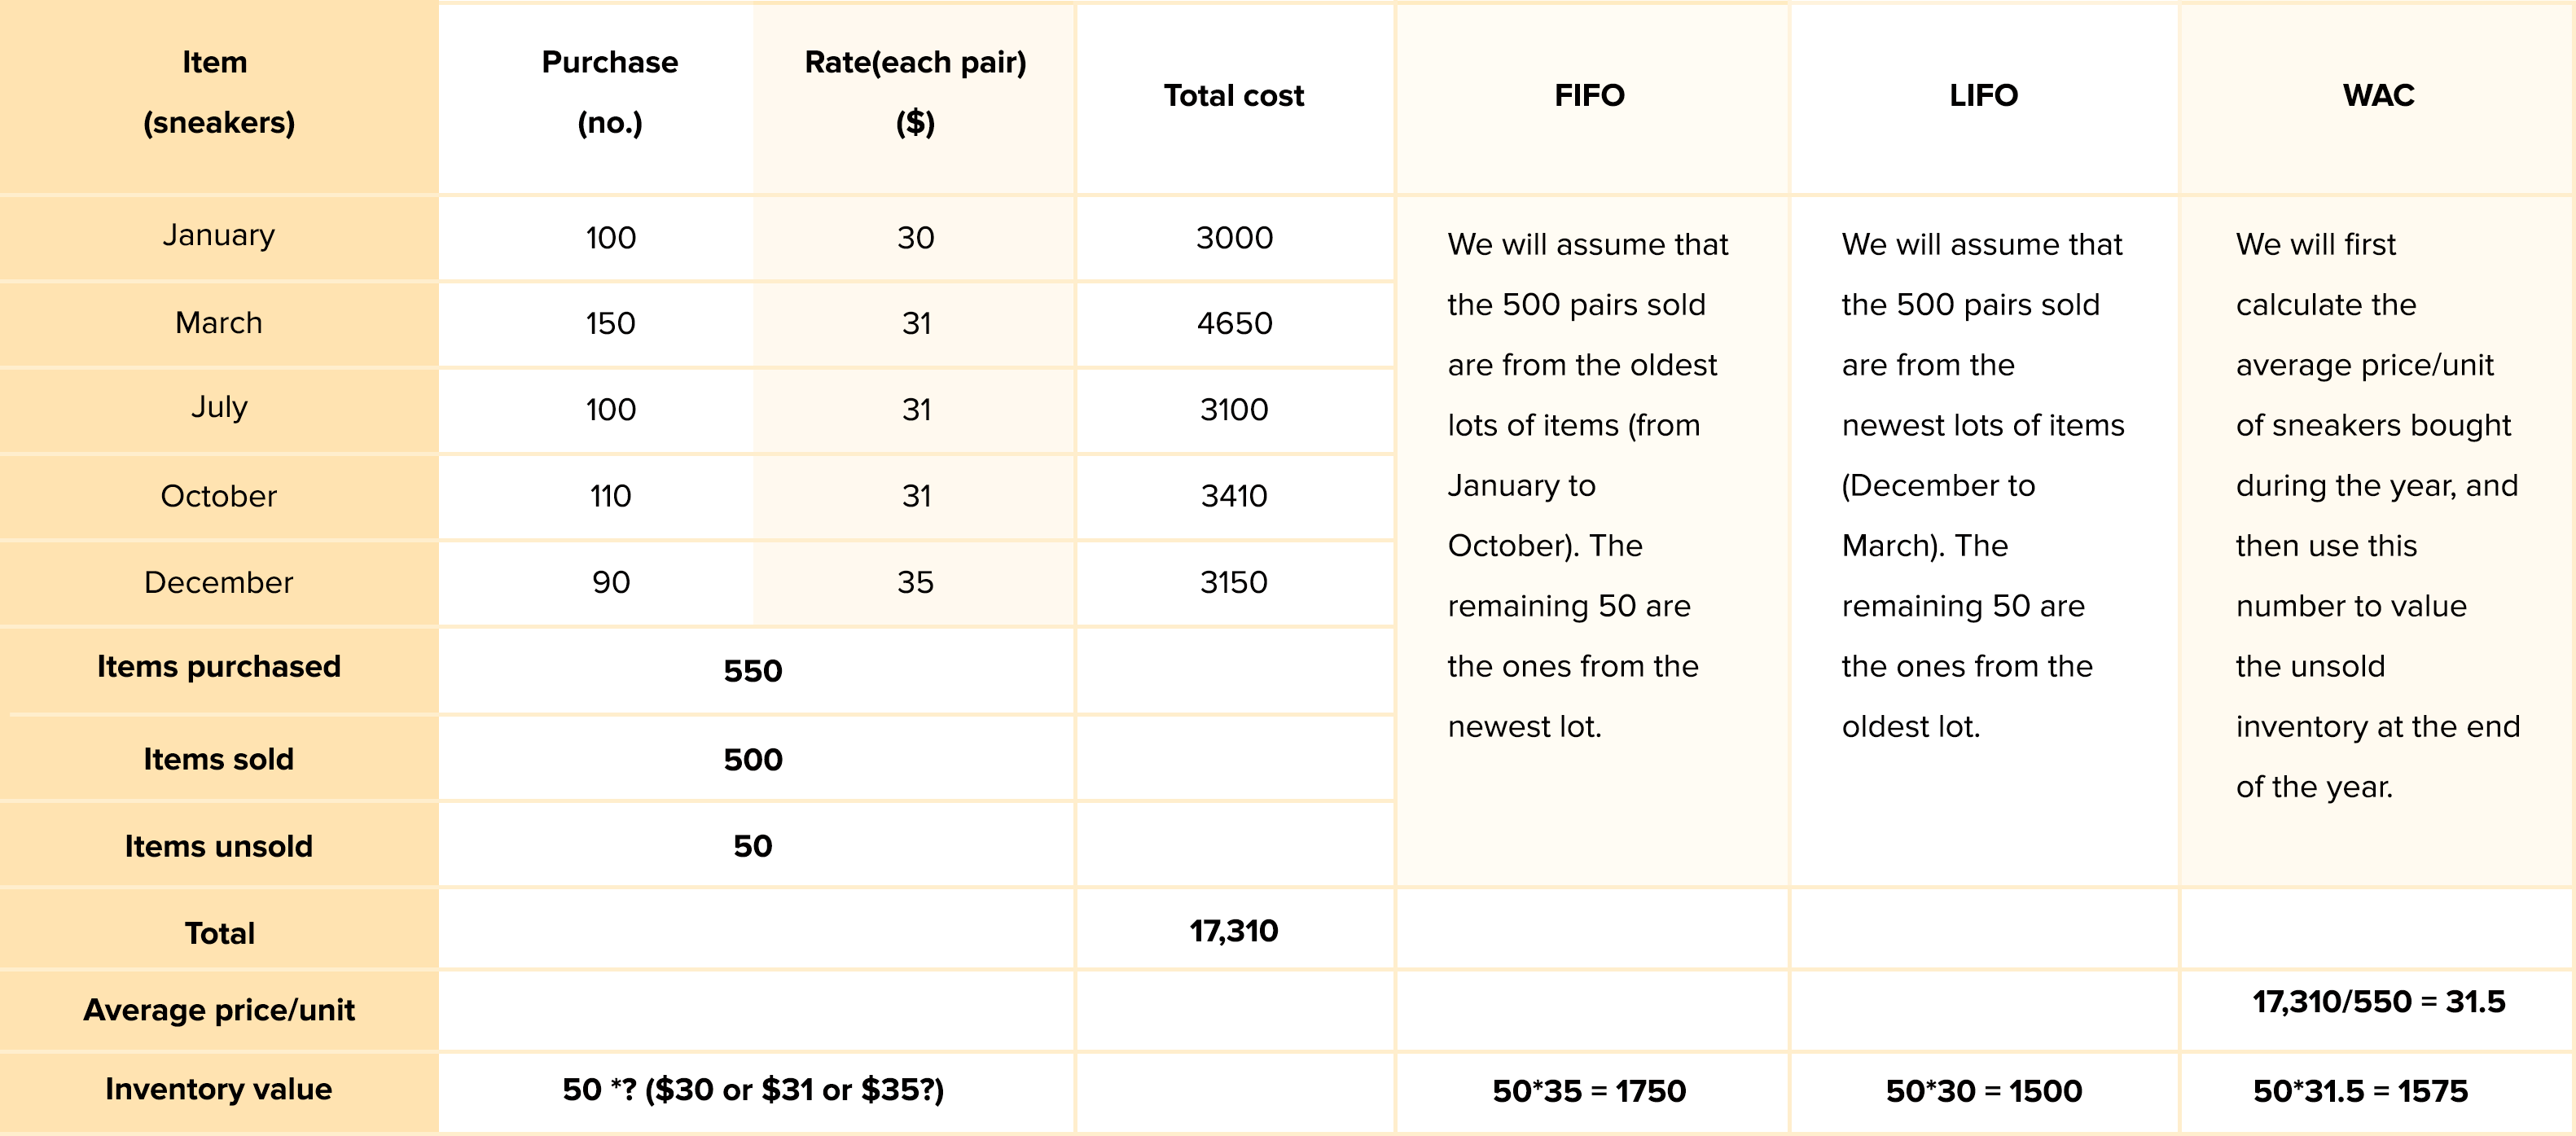Select the WAC column header

[x=2378, y=96]
